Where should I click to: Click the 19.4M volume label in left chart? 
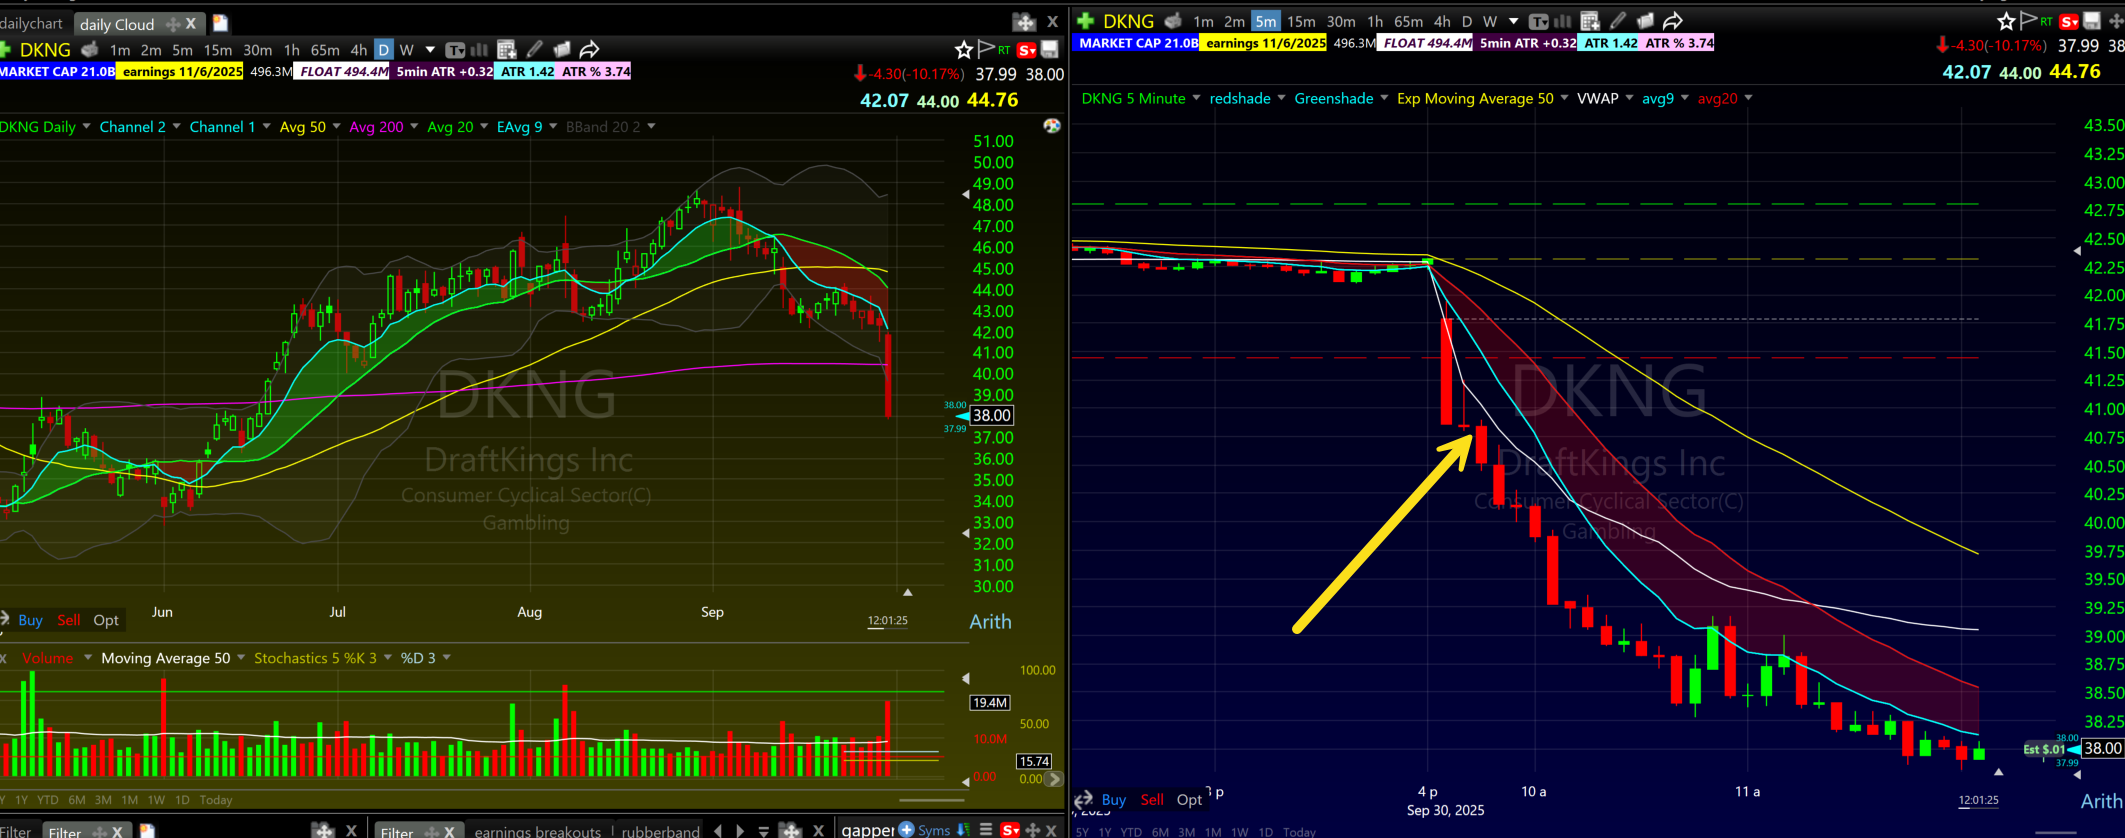pos(990,703)
